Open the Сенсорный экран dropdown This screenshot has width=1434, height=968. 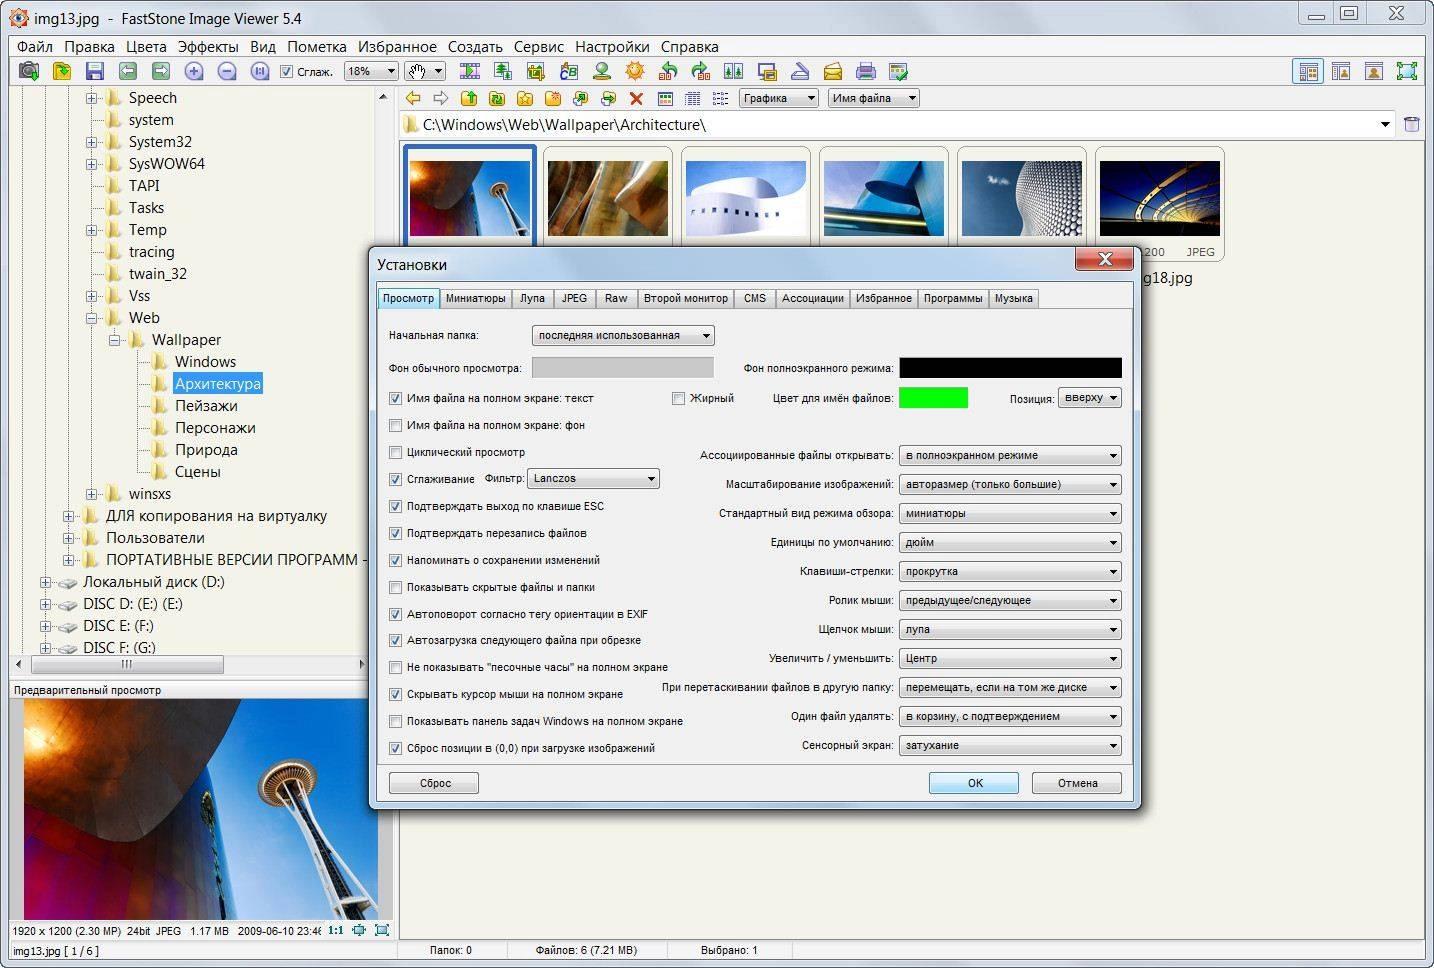1010,745
